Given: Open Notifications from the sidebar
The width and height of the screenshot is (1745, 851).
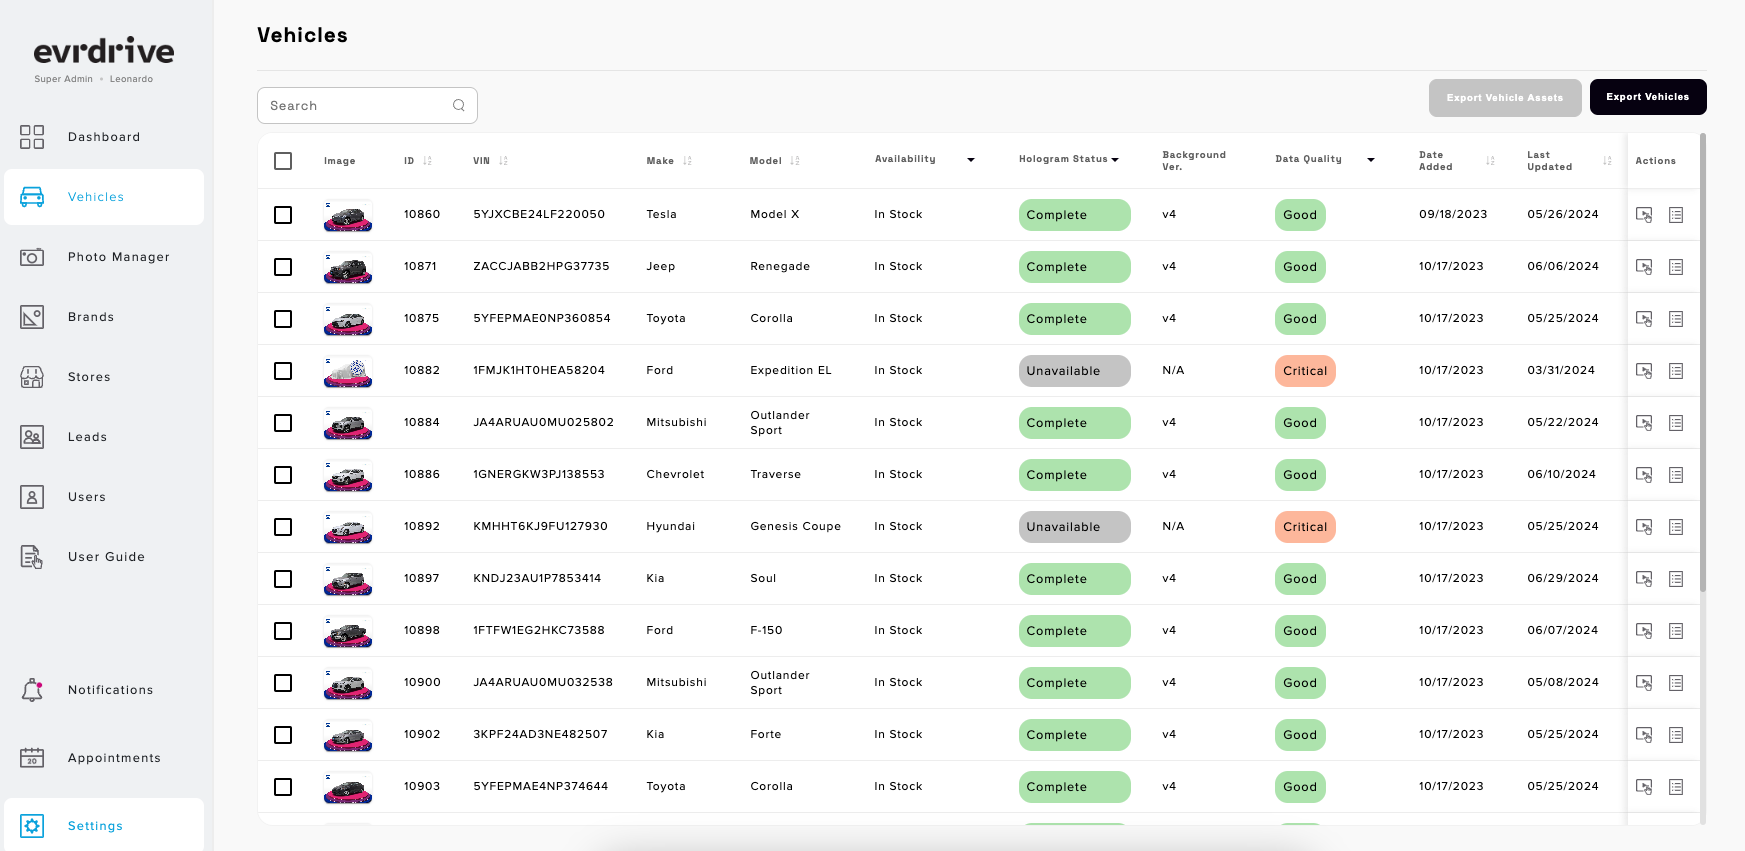Looking at the screenshot, I should coord(104,690).
